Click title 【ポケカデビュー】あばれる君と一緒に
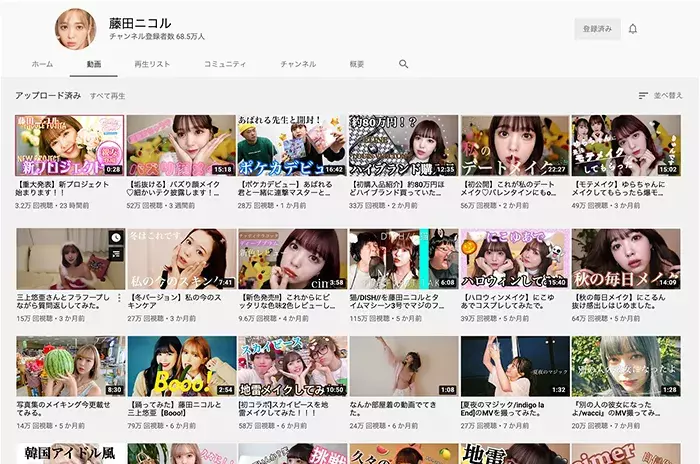This screenshot has width=700, height=464. [x=285, y=188]
